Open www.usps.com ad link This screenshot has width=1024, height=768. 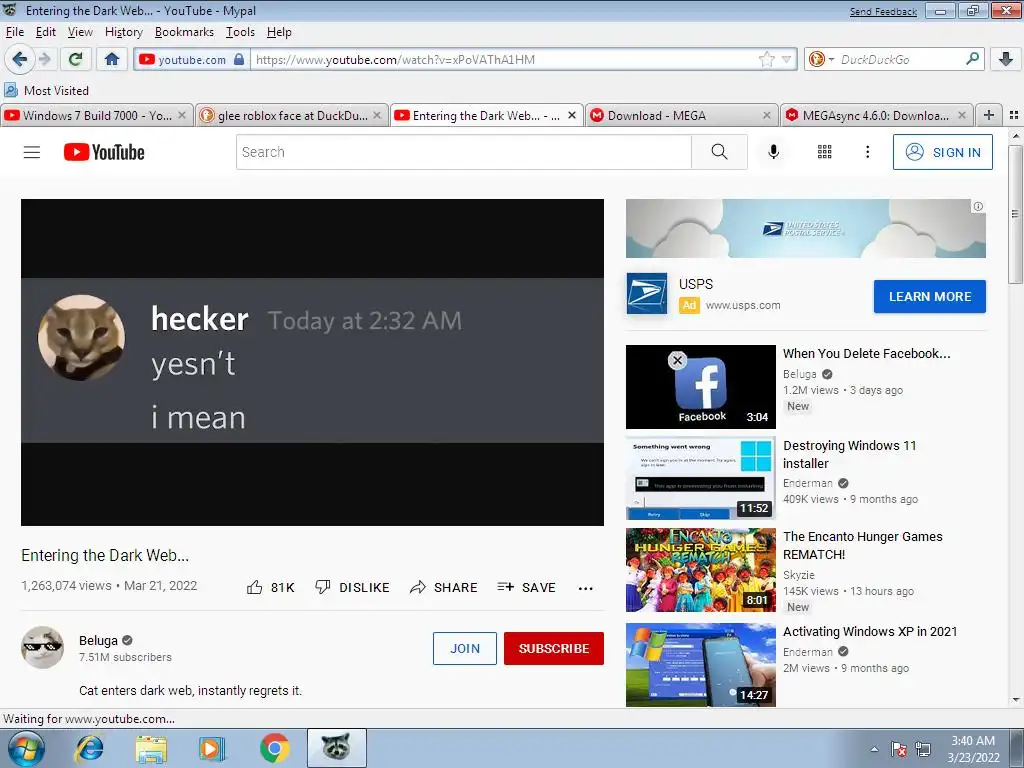(x=743, y=305)
